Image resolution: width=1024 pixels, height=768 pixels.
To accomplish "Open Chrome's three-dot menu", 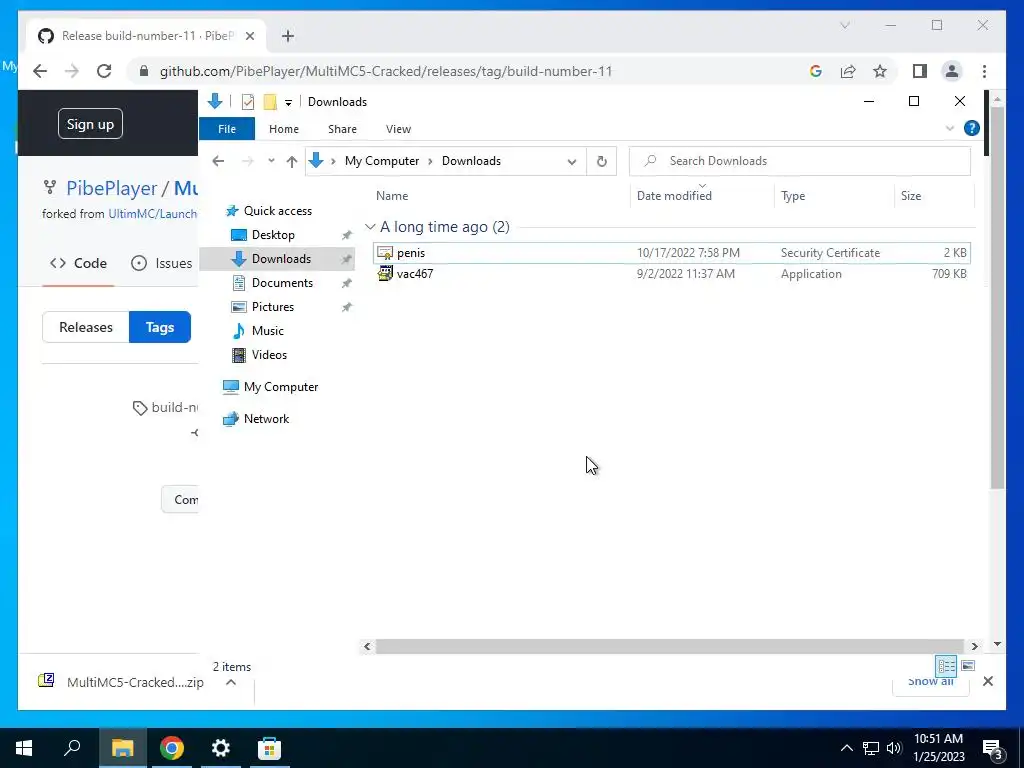I will pos(984,71).
